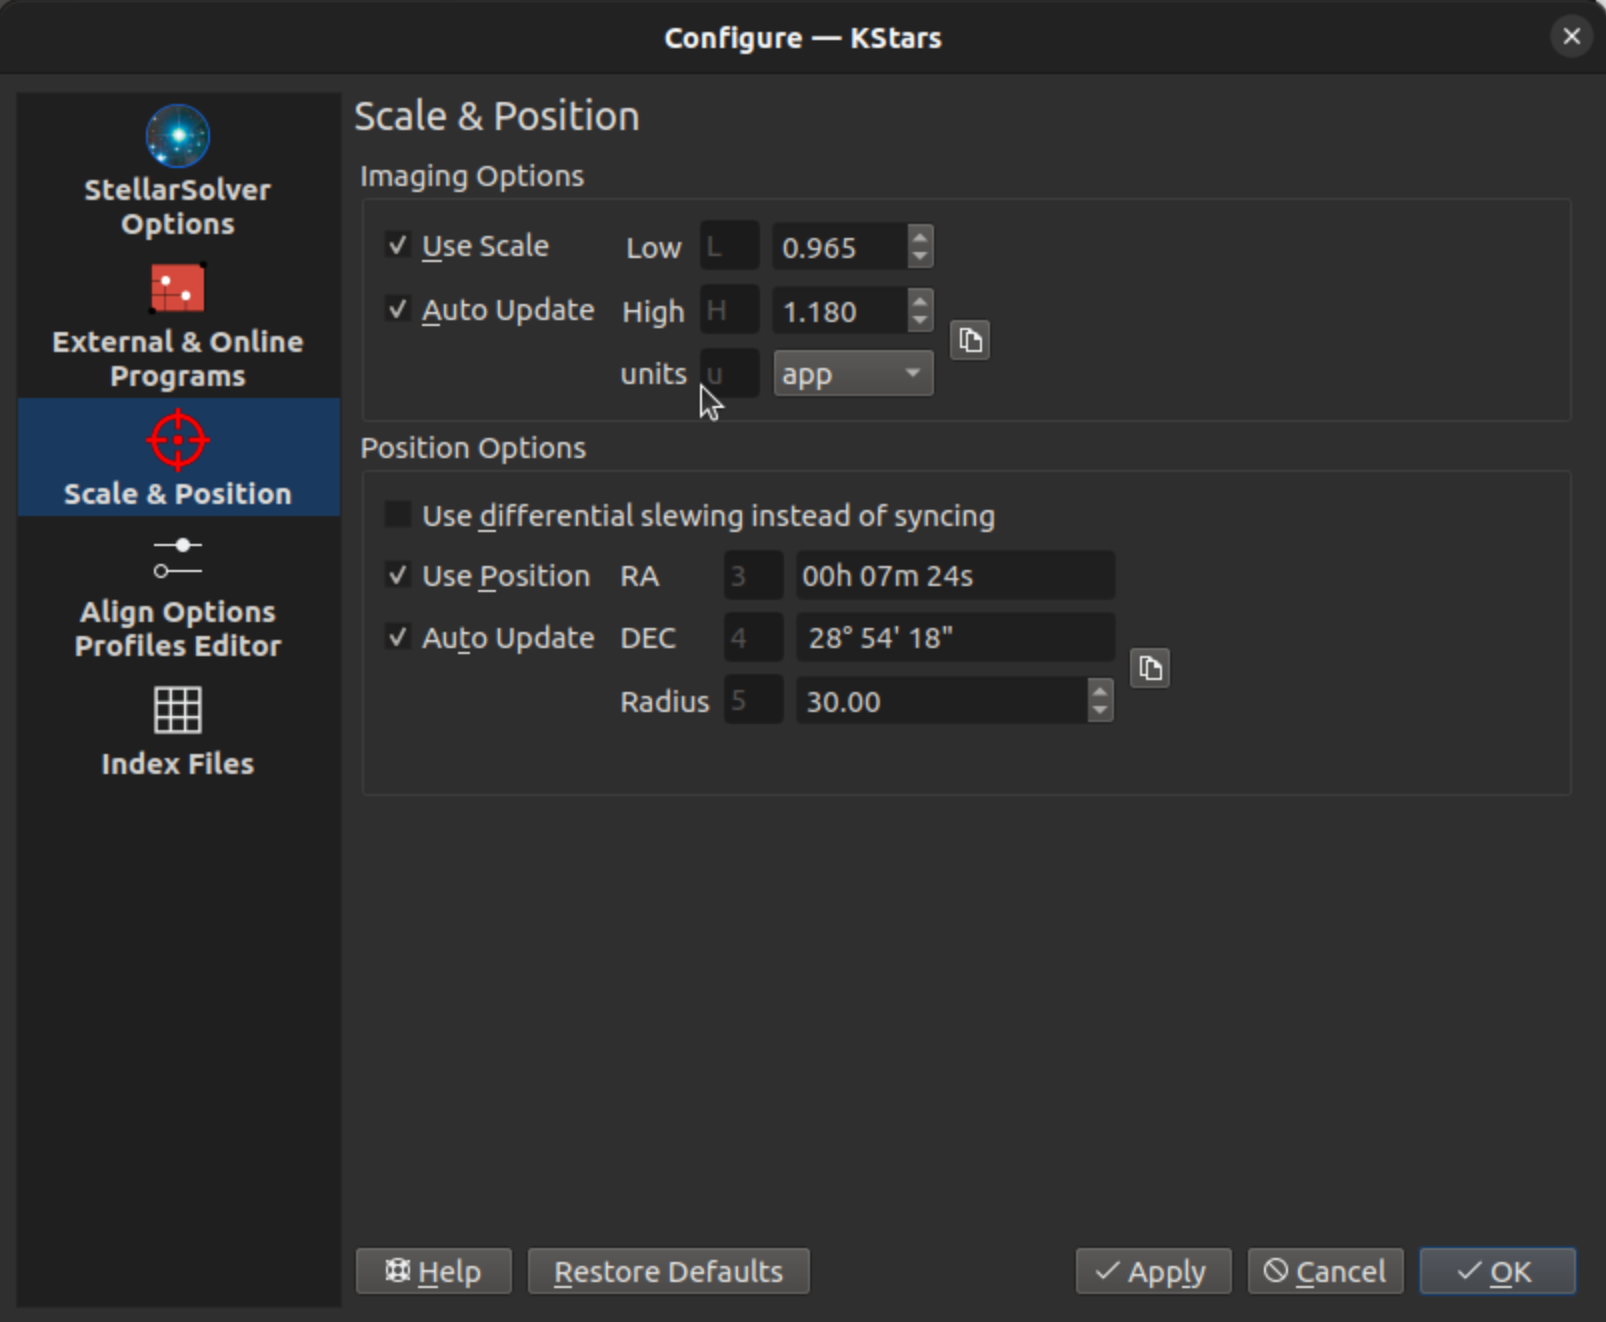Click the External & Online Programs icon
1606x1322 pixels.
(x=178, y=288)
